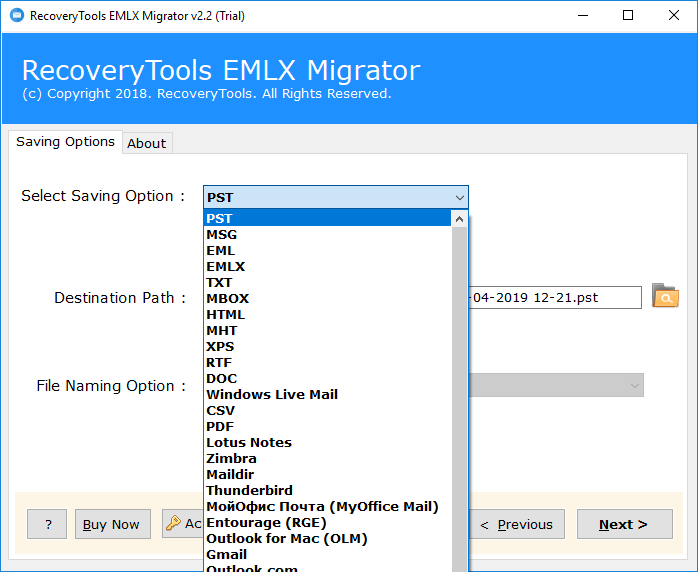Pick TXT as the saving format
Viewport: 698px width, 572px height.
[x=328, y=283]
